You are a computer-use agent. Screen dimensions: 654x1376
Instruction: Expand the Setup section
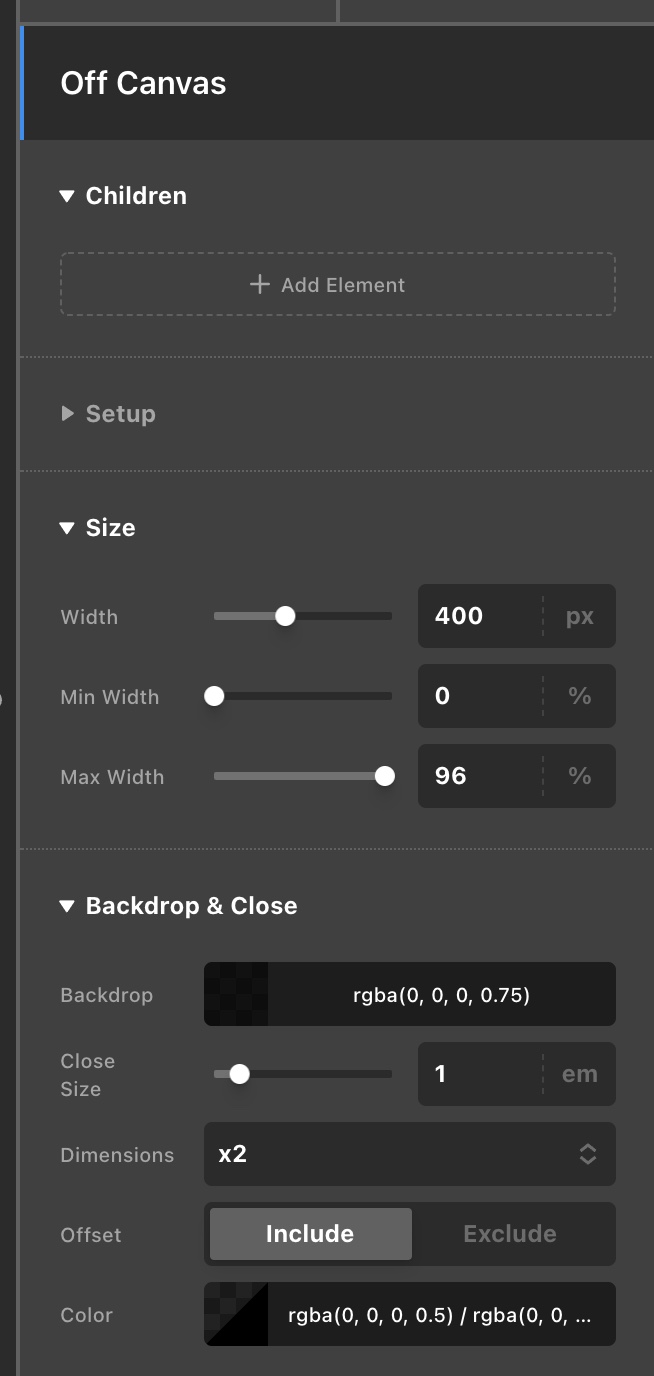click(x=108, y=414)
